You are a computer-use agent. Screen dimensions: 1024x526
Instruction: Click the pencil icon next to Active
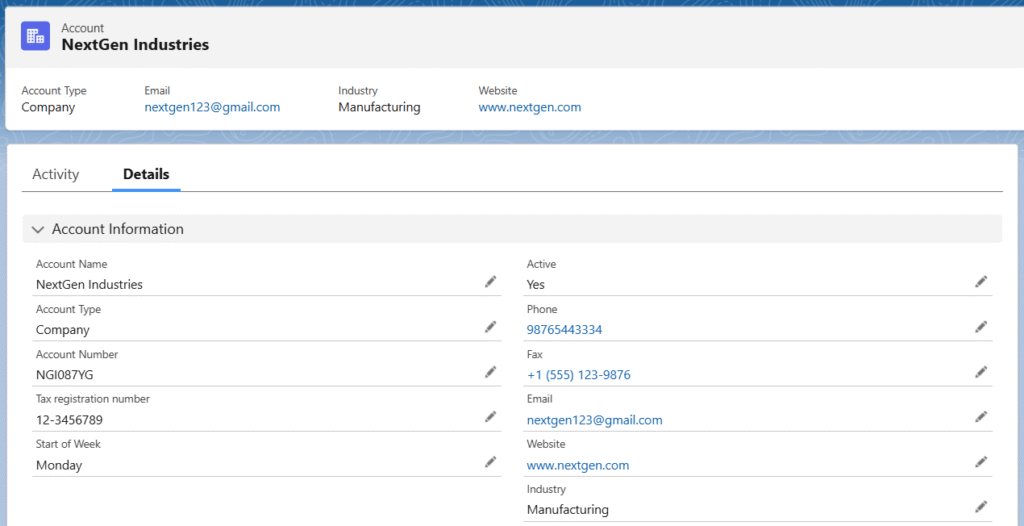coord(981,282)
